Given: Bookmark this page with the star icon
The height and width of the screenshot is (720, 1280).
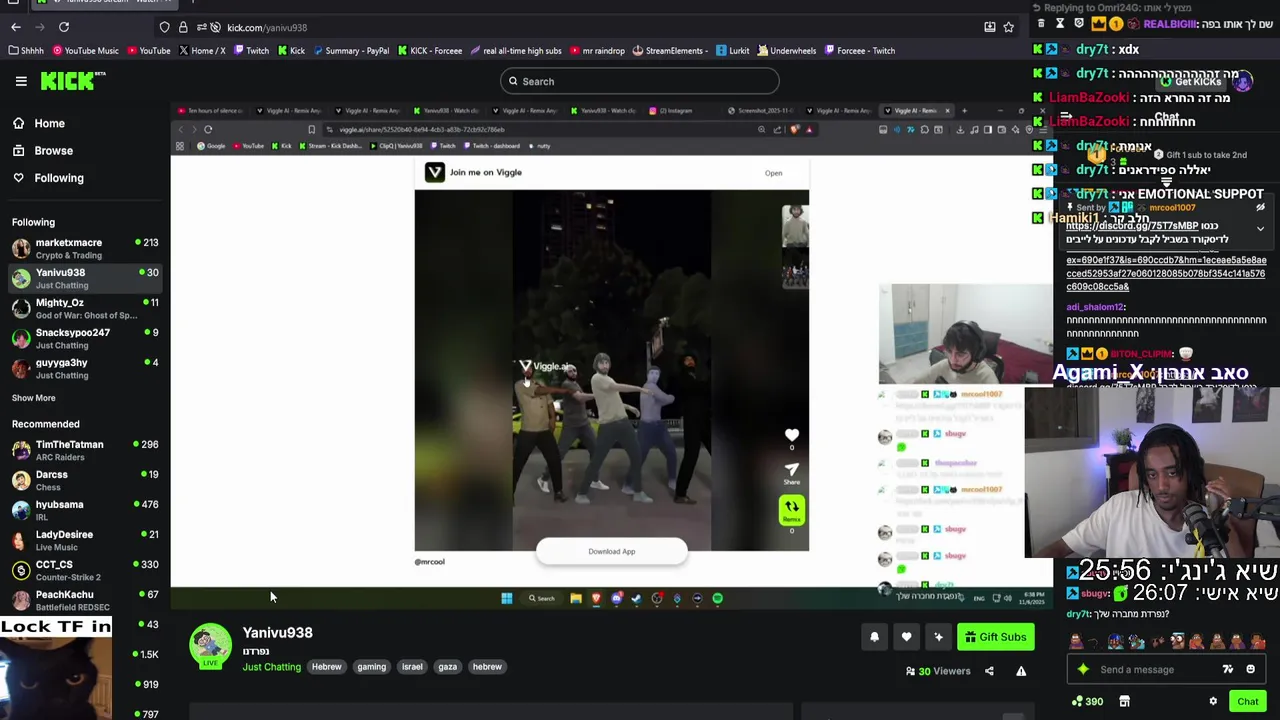Looking at the screenshot, I should click(1008, 27).
